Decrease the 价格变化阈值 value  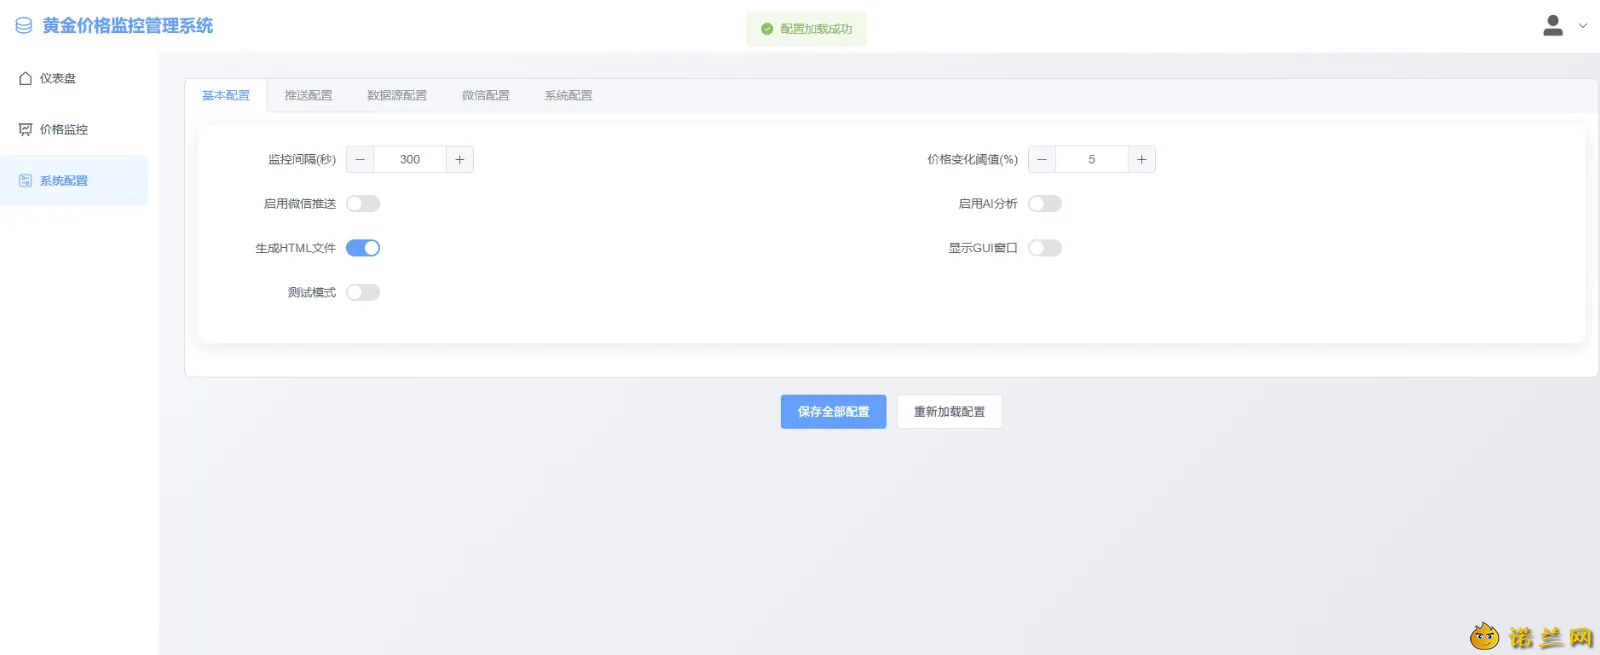coord(1042,160)
